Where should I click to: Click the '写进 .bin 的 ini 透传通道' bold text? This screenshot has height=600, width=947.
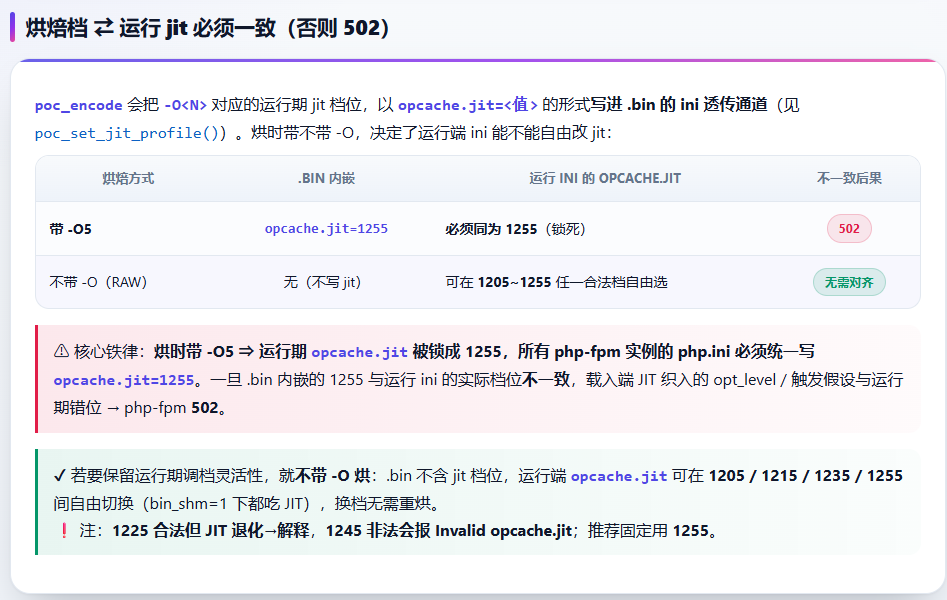point(679,105)
